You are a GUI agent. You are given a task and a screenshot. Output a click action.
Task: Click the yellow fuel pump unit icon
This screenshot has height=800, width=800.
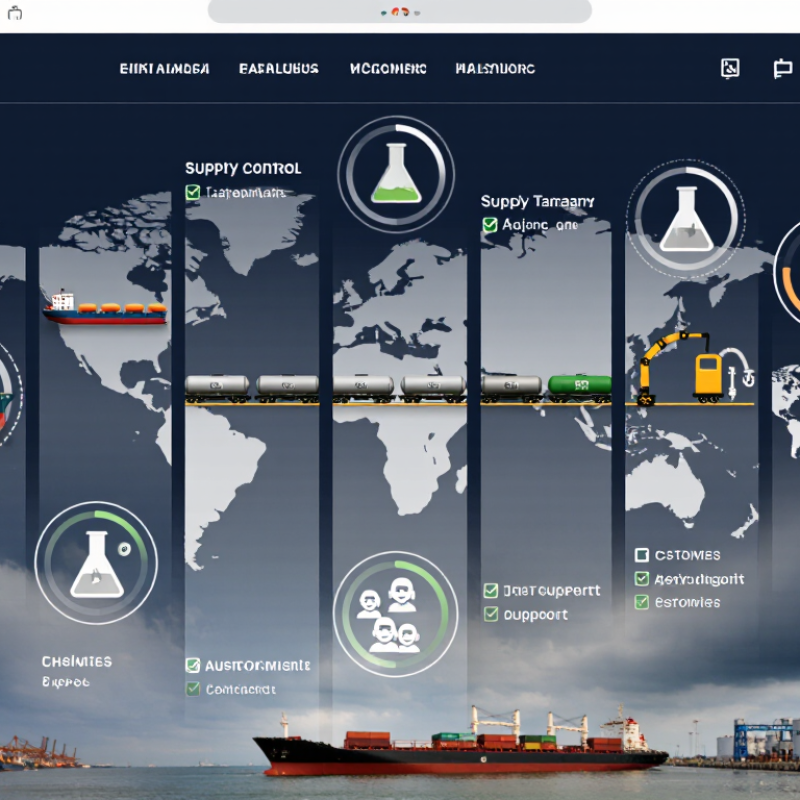(708, 377)
